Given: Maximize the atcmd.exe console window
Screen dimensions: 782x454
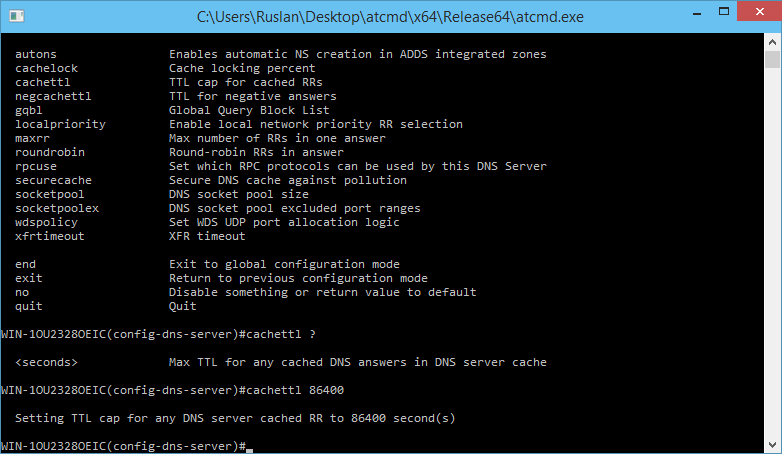Looking at the screenshot, I should pos(724,11).
